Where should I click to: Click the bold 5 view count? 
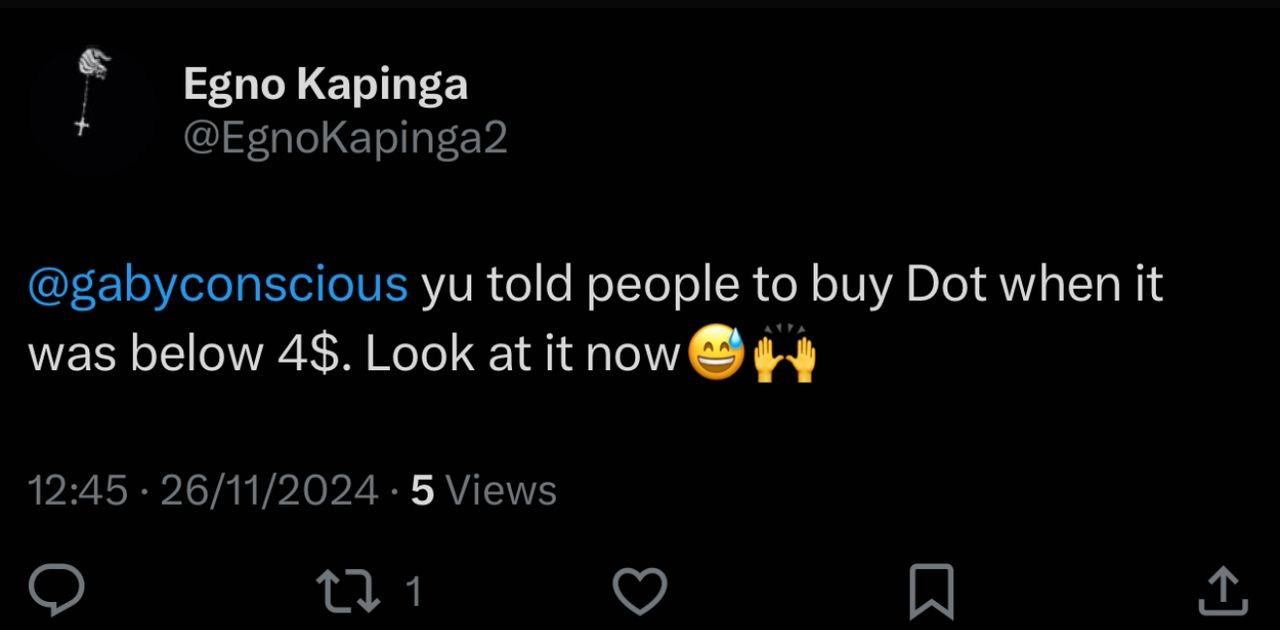tap(422, 490)
